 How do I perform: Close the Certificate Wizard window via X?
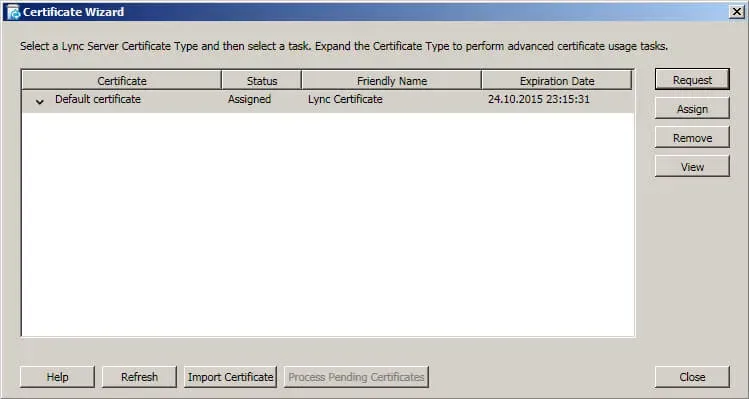click(x=737, y=12)
